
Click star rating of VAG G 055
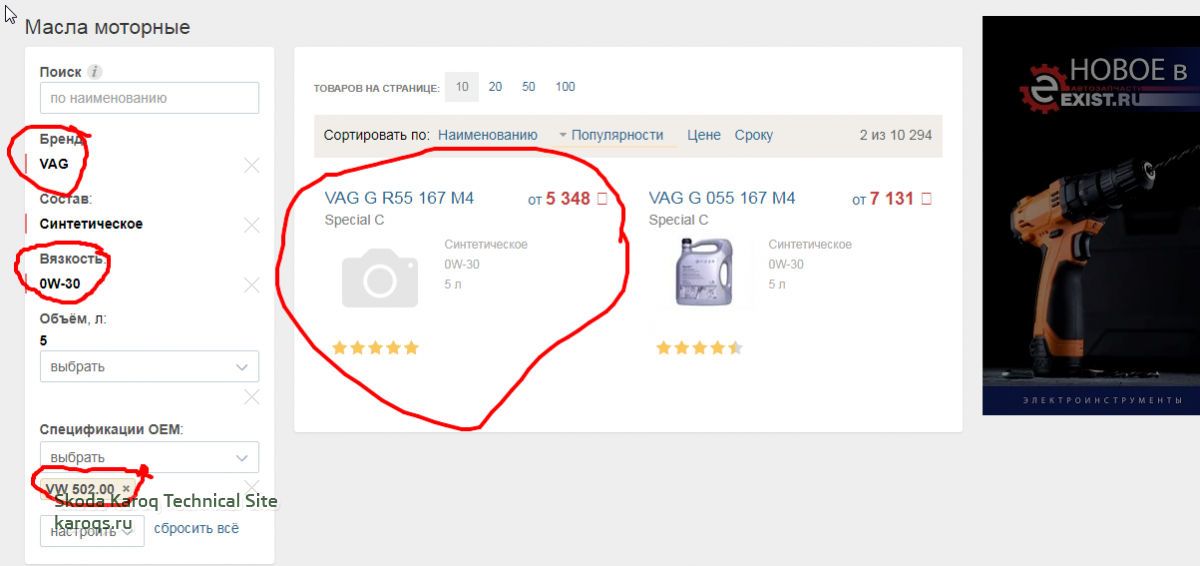coord(699,348)
